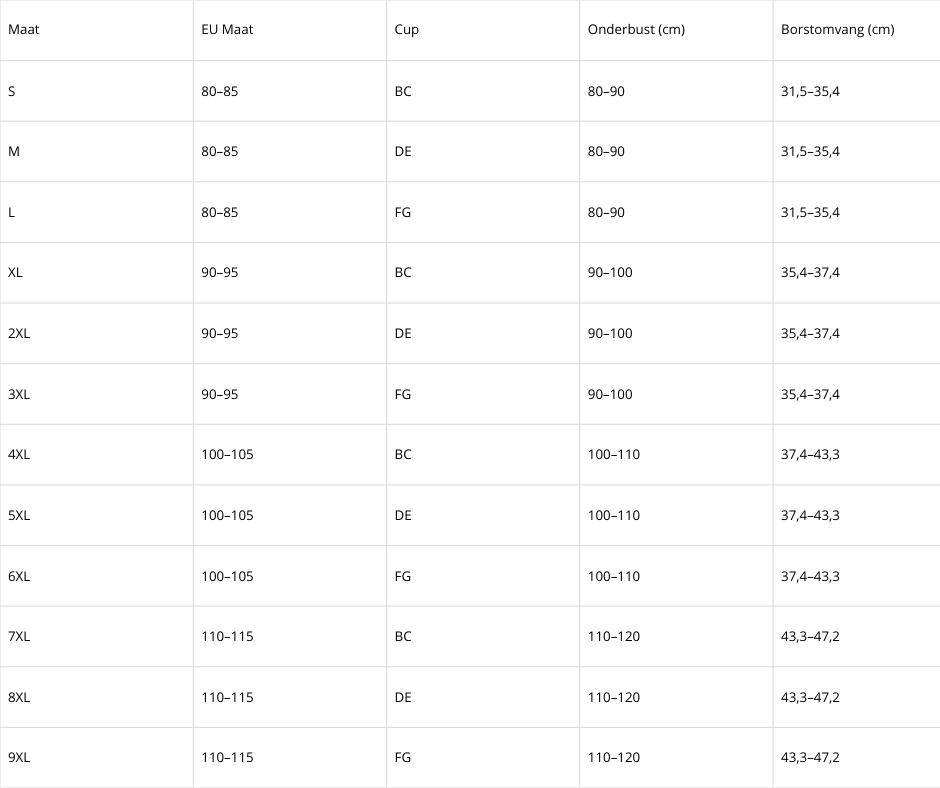The width and height of the screenshot is (940, 788).
Task: Click the FG cup cell in L row
Action: (x=483, y=212)
